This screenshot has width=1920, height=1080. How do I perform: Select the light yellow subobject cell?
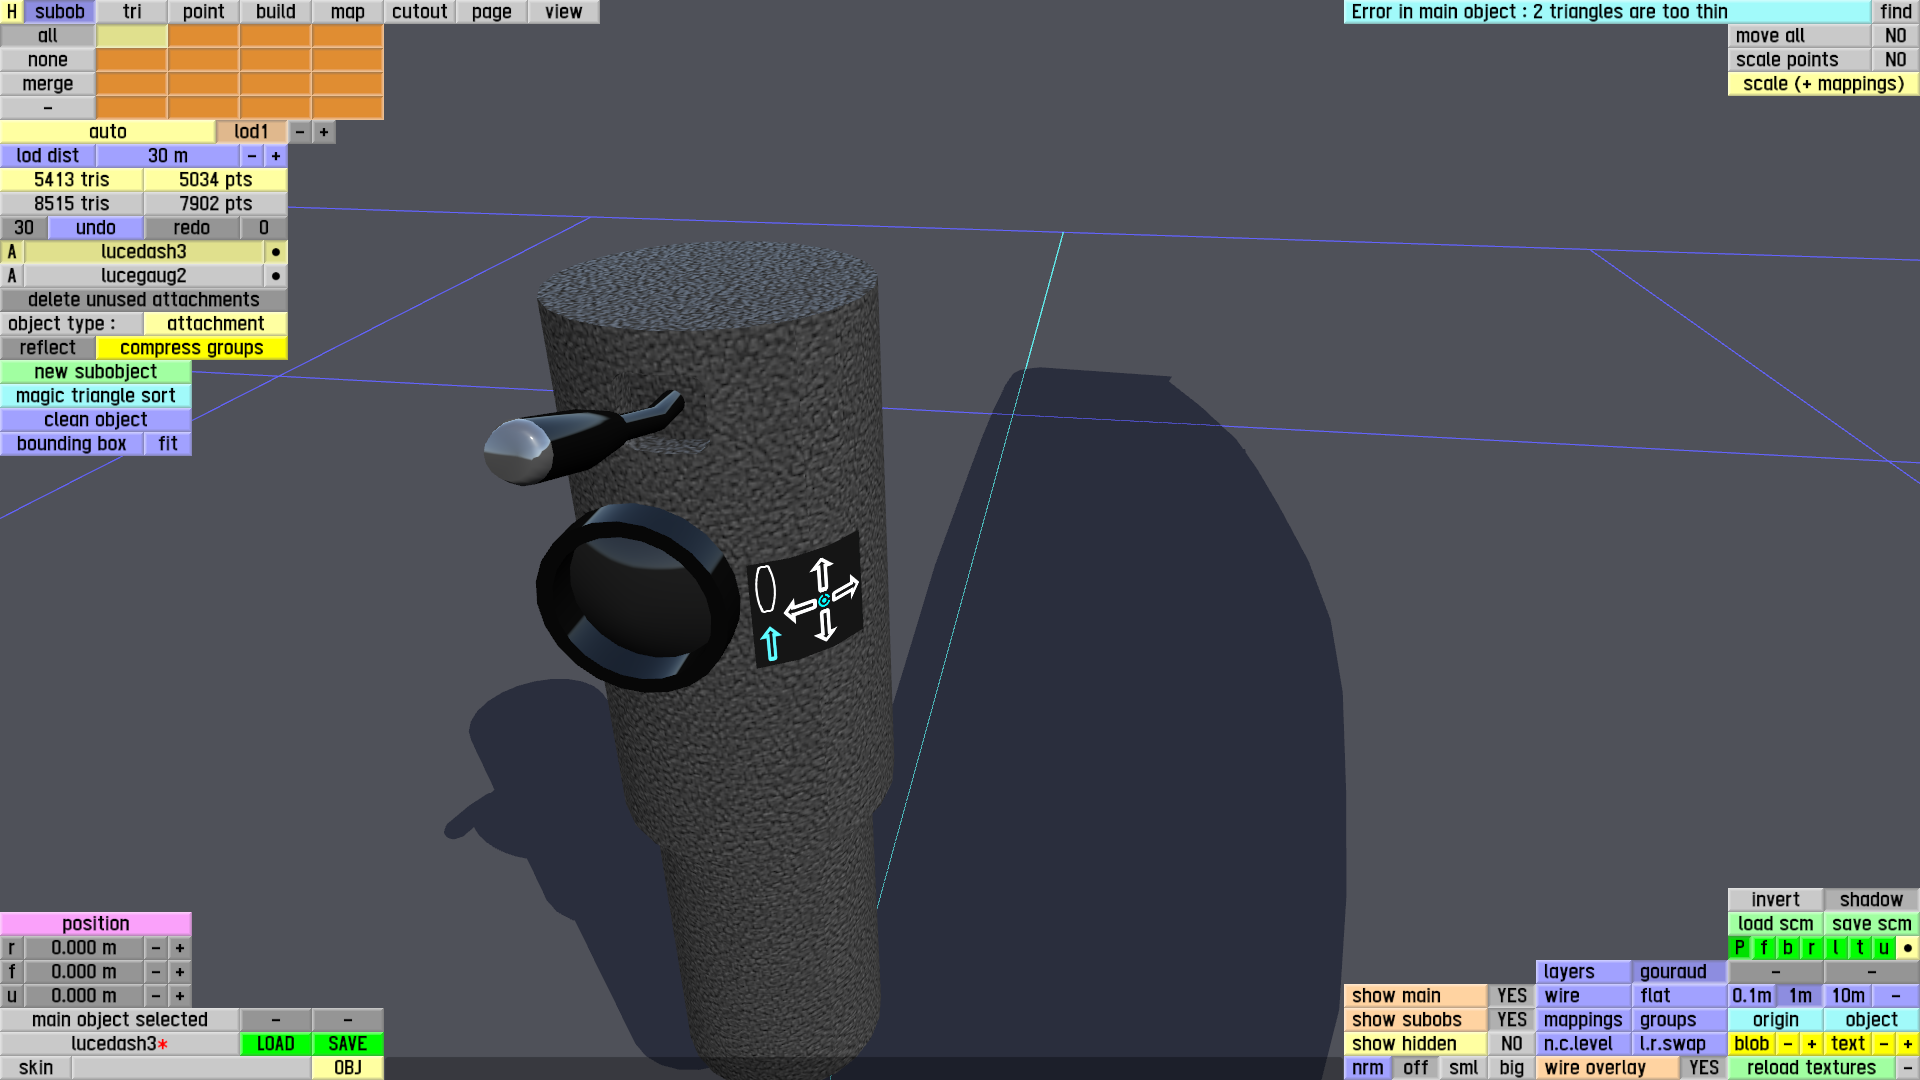pyautogui.click(x=131, y=36)
